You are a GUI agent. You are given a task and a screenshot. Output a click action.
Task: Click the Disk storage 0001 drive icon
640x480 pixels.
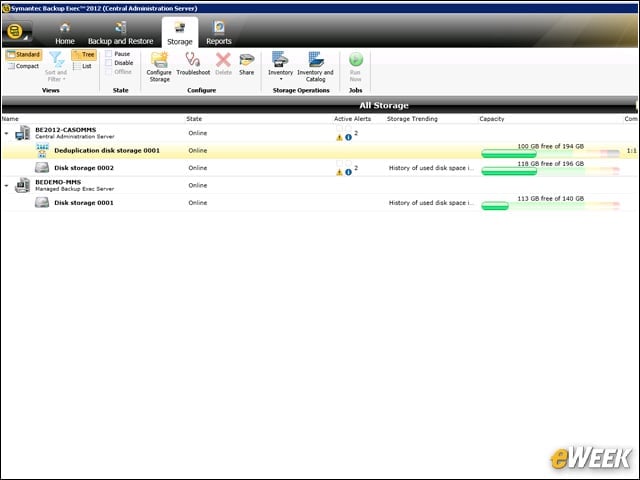click(x=42, y=202)
